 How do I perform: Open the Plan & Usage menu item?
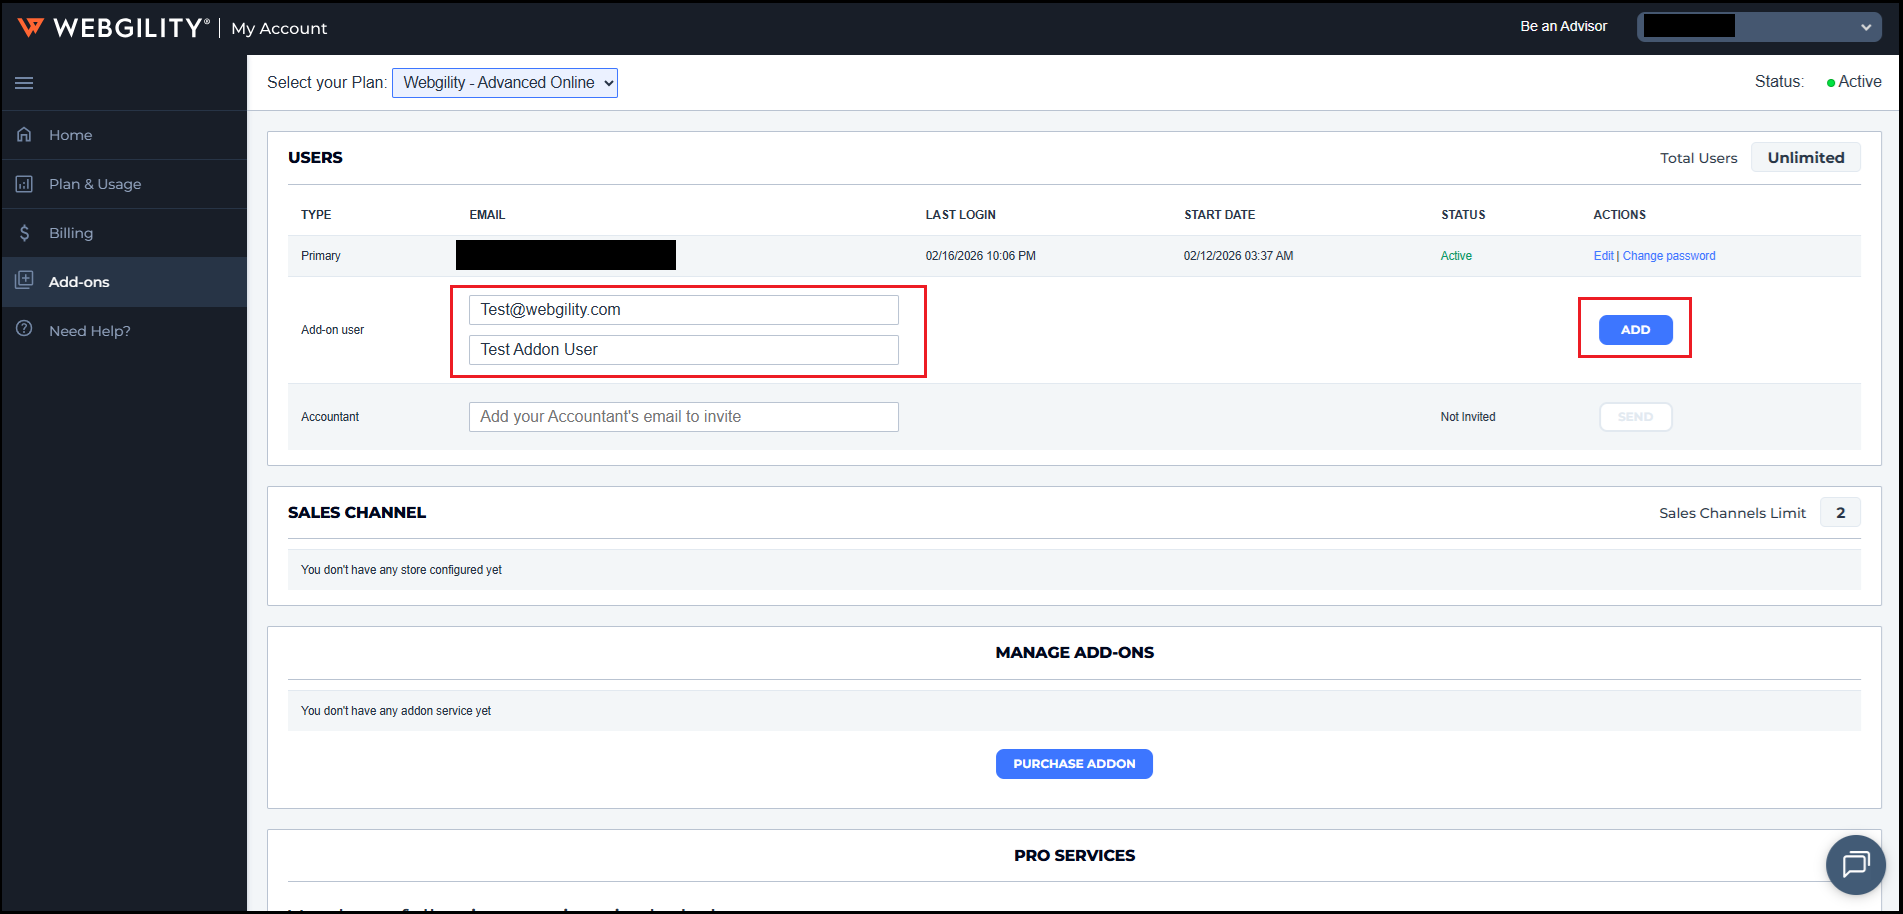[x=95, y=184]
